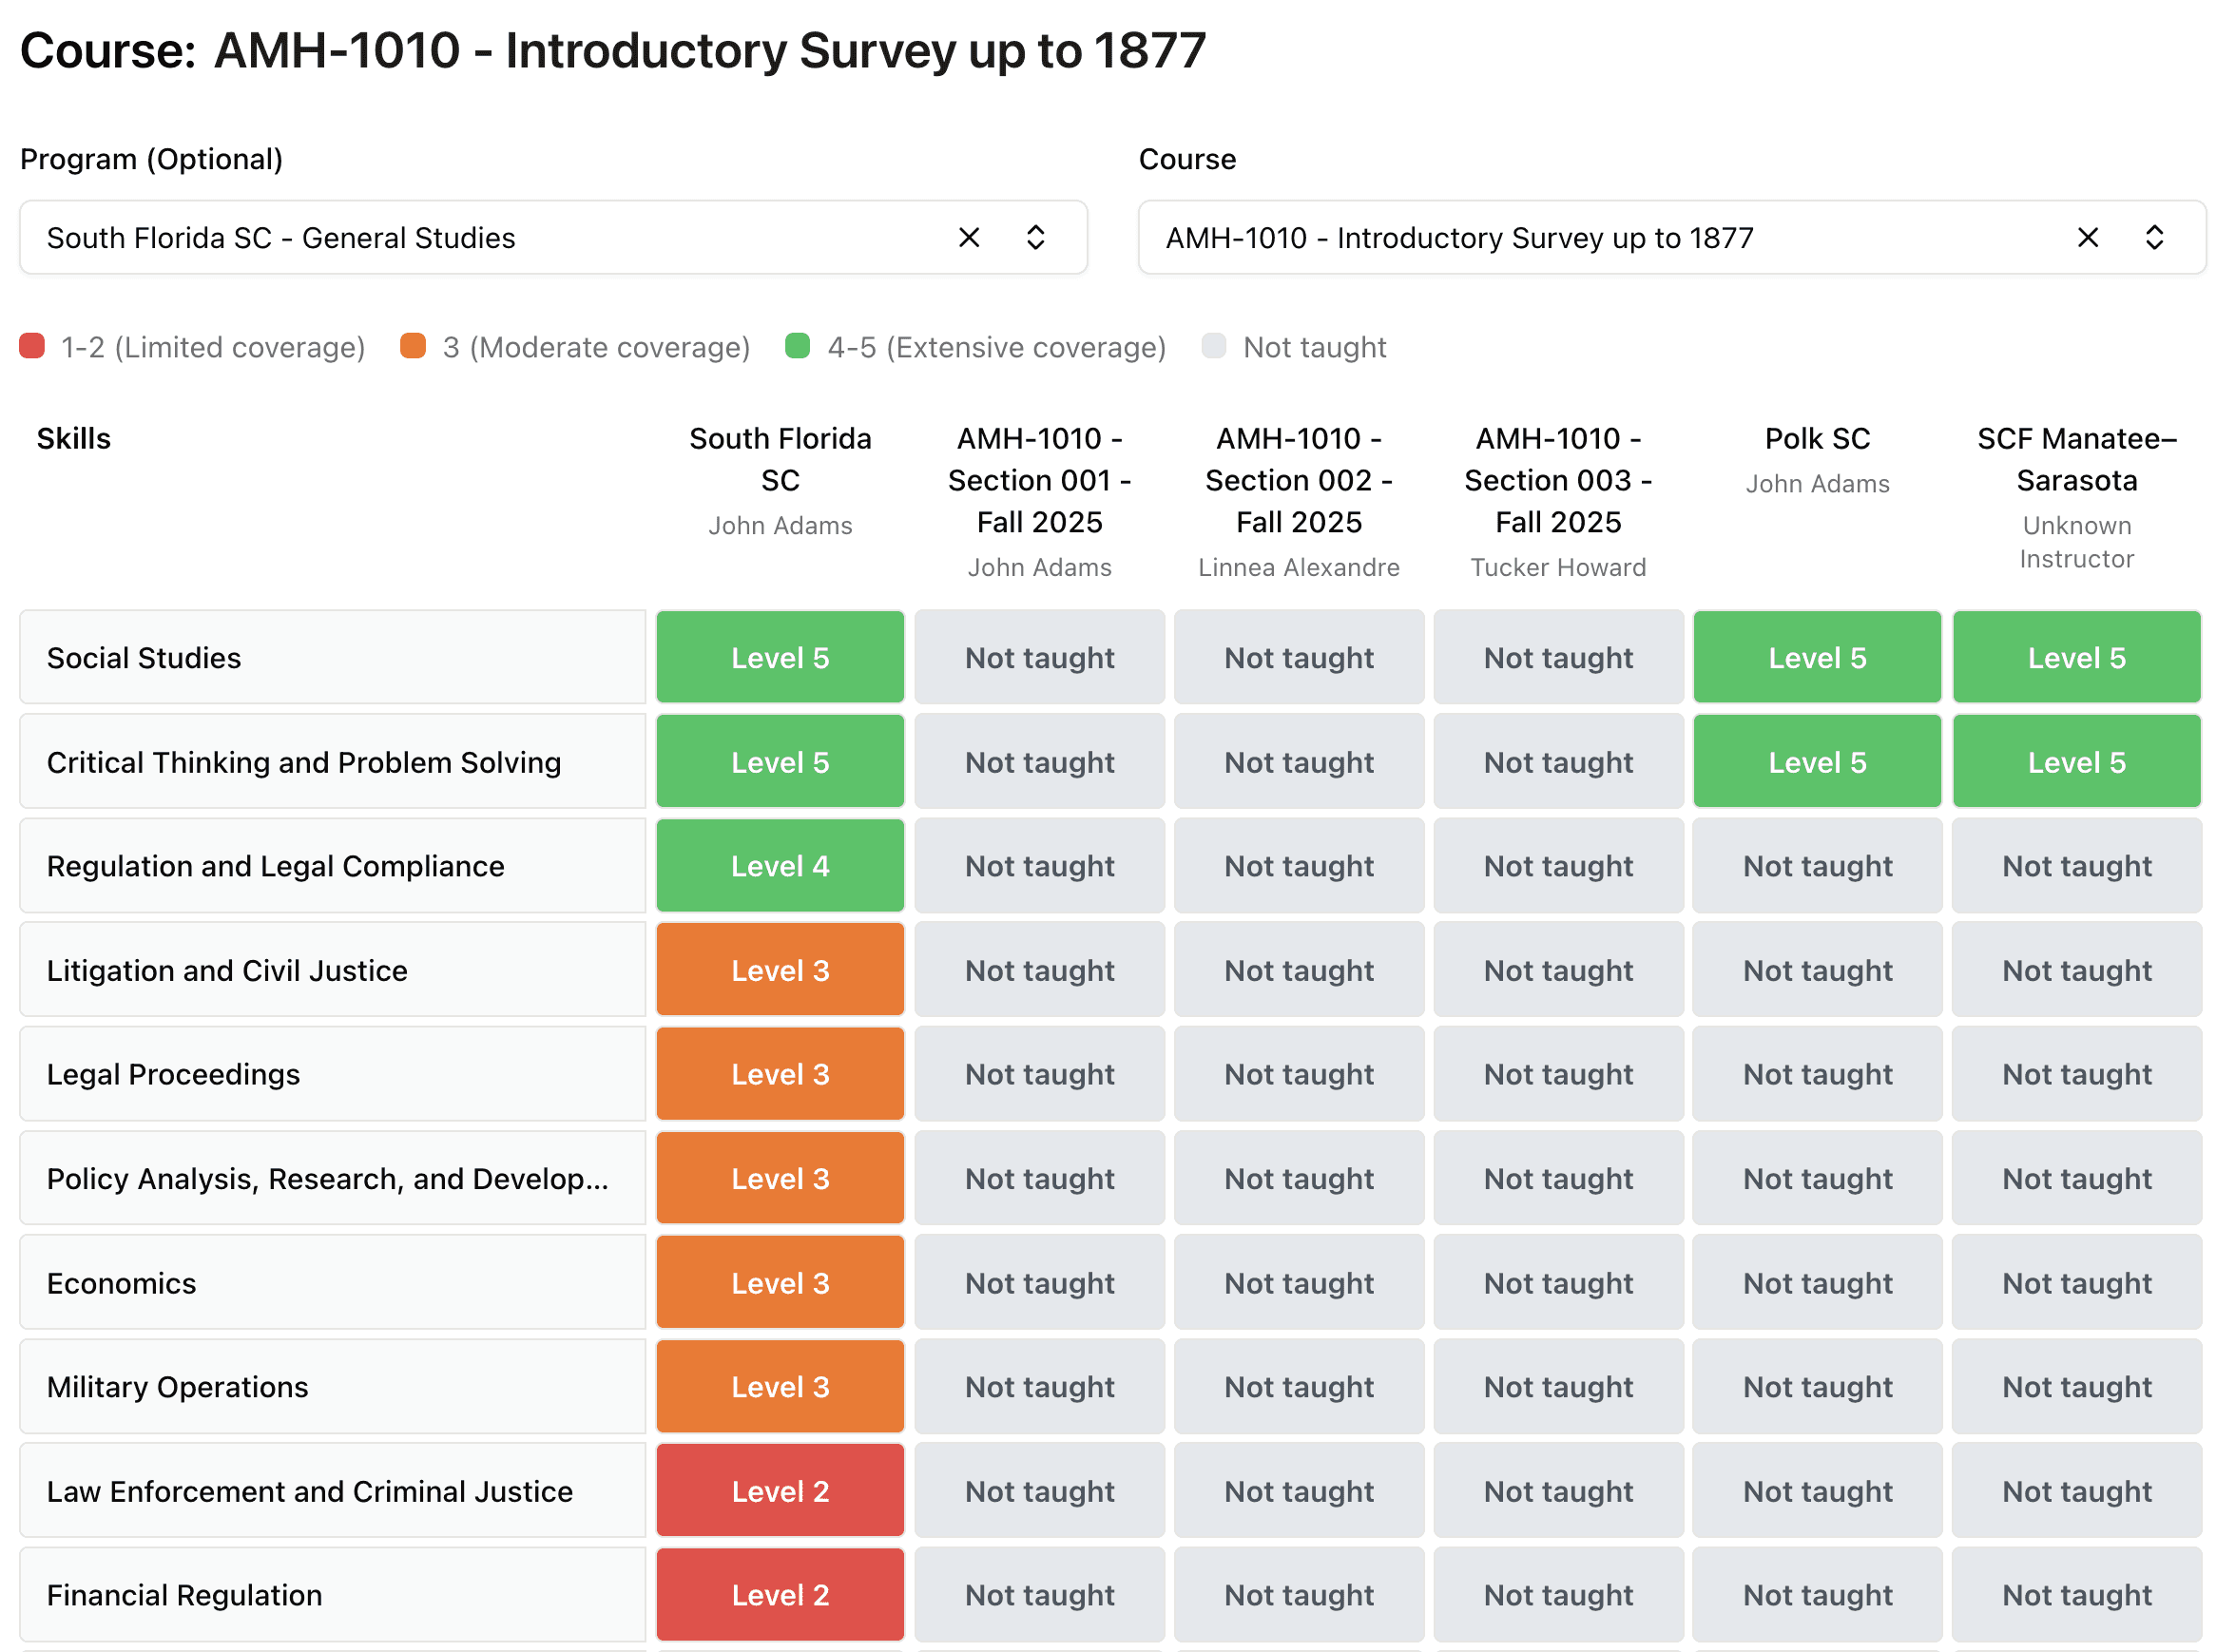Click the SCF Manatee–Sarasota column header
The image size is (2236, 1652).
pyautogui.click(x=2076, y=460)
